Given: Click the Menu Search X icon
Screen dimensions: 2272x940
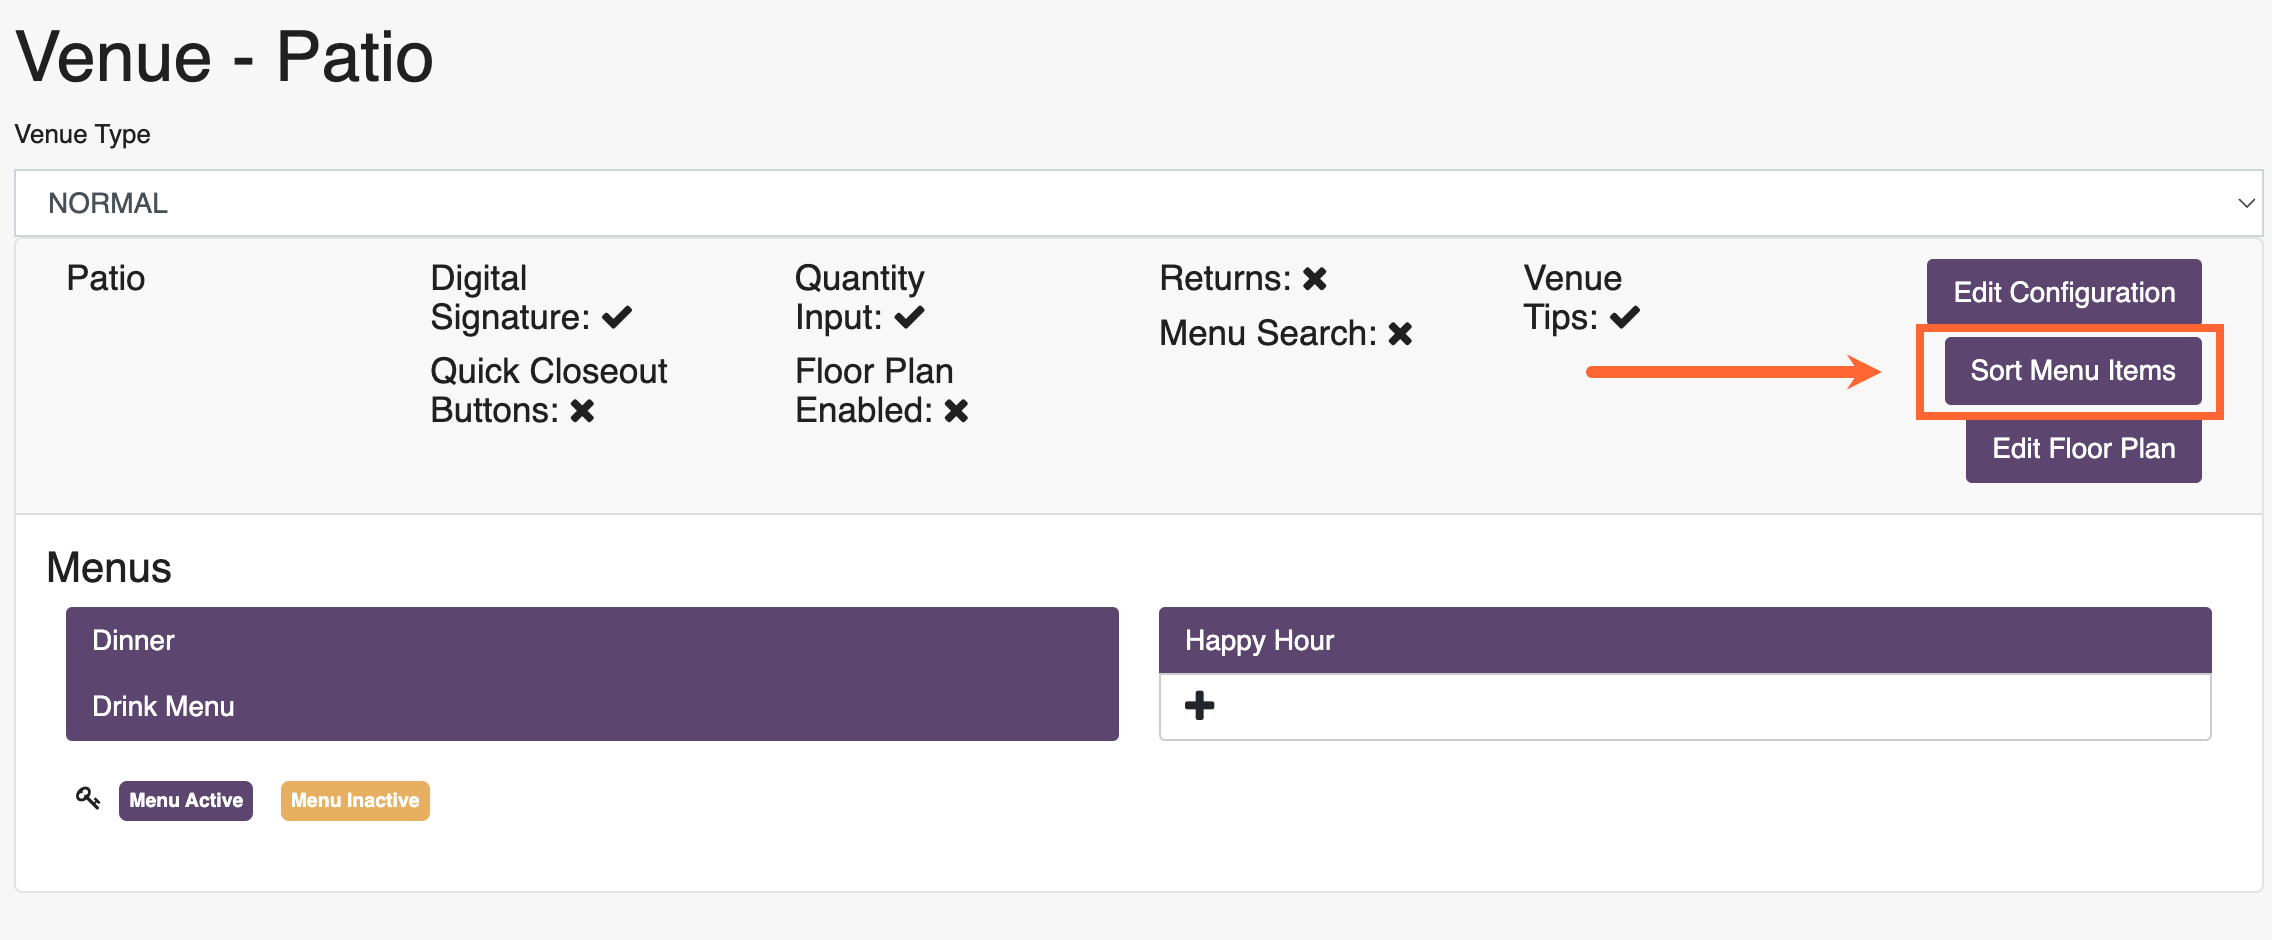Looking at the screenshot, I should coord(1400,334).
